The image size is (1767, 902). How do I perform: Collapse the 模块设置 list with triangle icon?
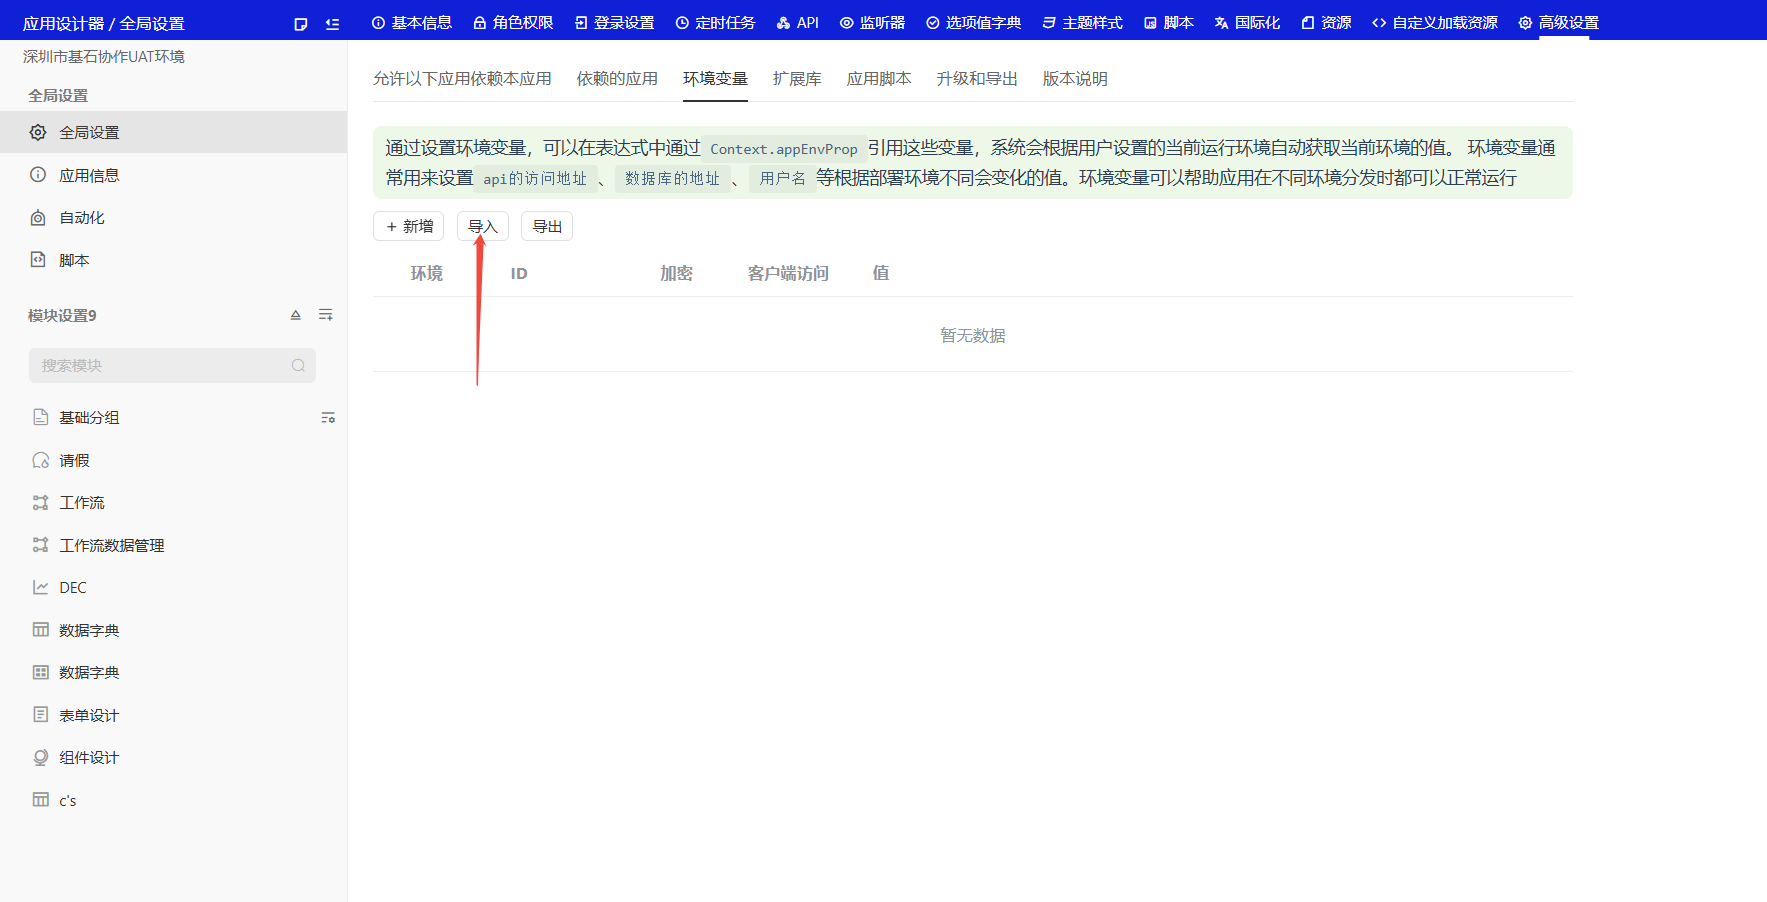tap(296, 315)
